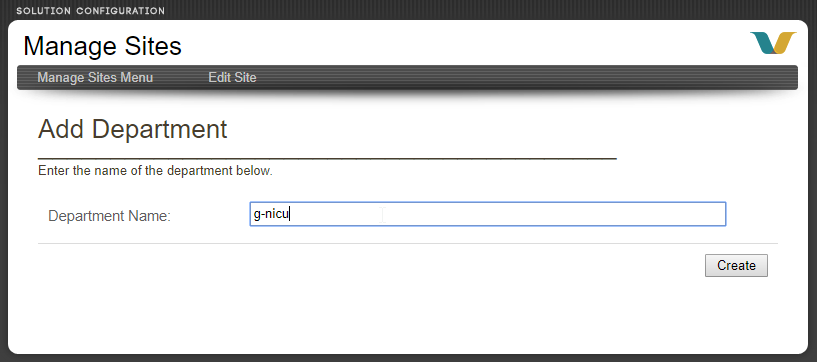This screenshot has width=817, height=362.
Task: Place the cursor inside the 'g-nicu' text
Action: 270,214
